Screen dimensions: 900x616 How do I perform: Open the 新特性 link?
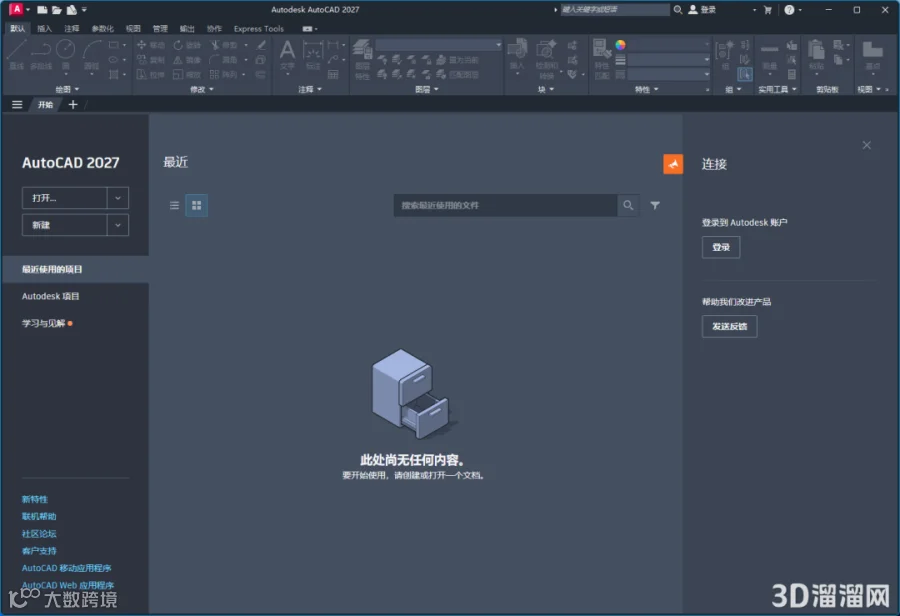[x=35, y=499]
